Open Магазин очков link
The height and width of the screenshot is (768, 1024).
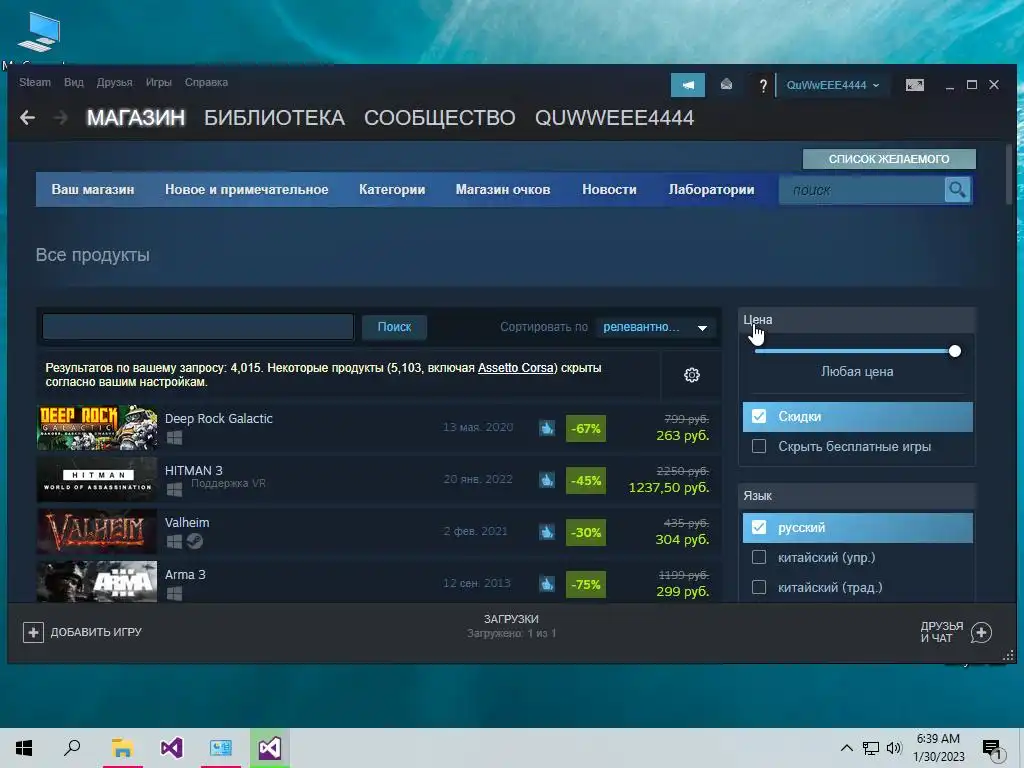point(503,189)
